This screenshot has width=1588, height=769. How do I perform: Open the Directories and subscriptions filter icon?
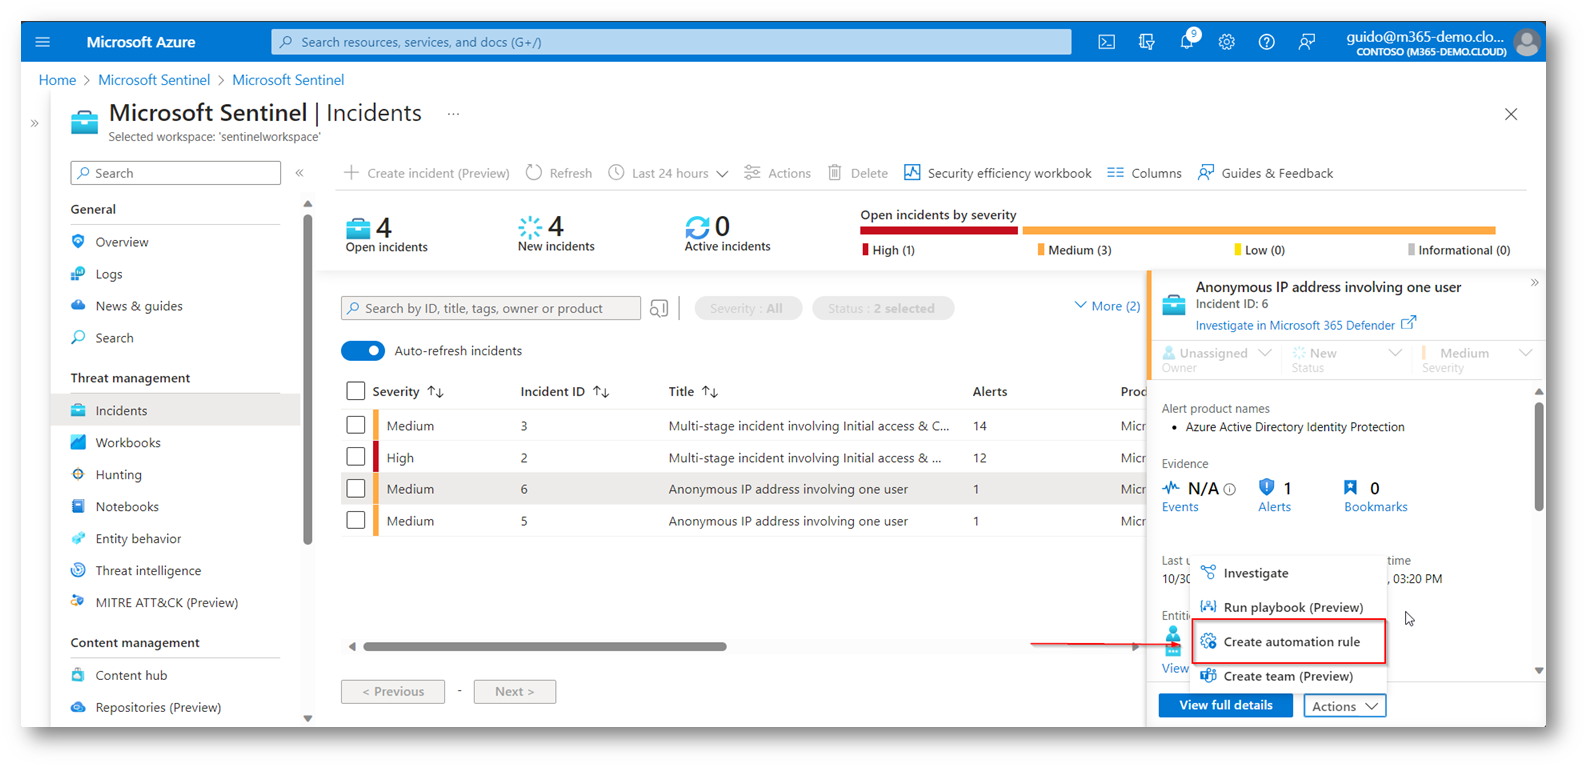coord(1147,42)
